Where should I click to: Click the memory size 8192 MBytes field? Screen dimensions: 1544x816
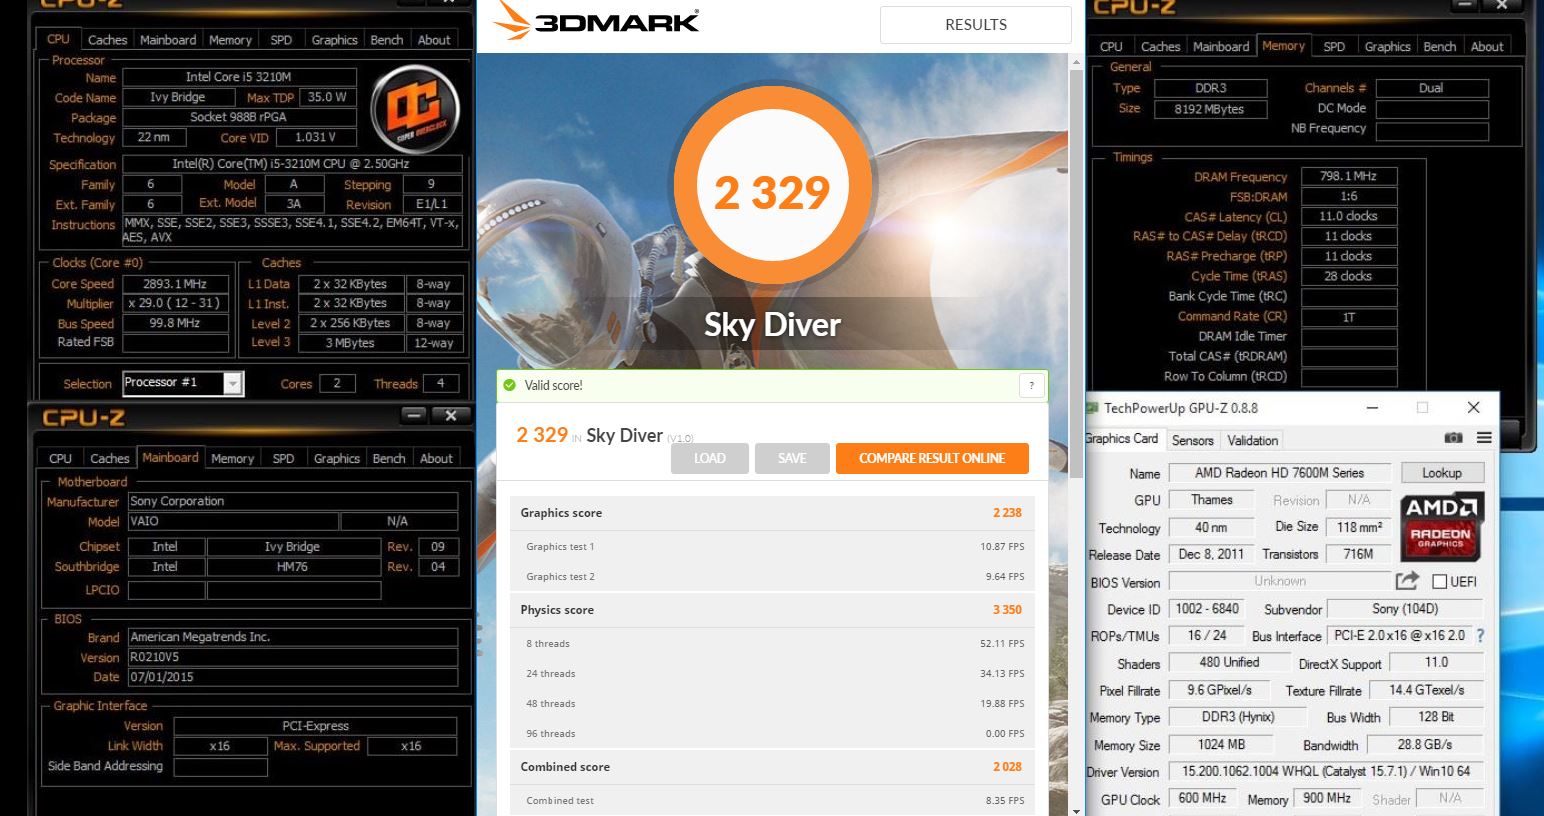(x=1210, y=109)
